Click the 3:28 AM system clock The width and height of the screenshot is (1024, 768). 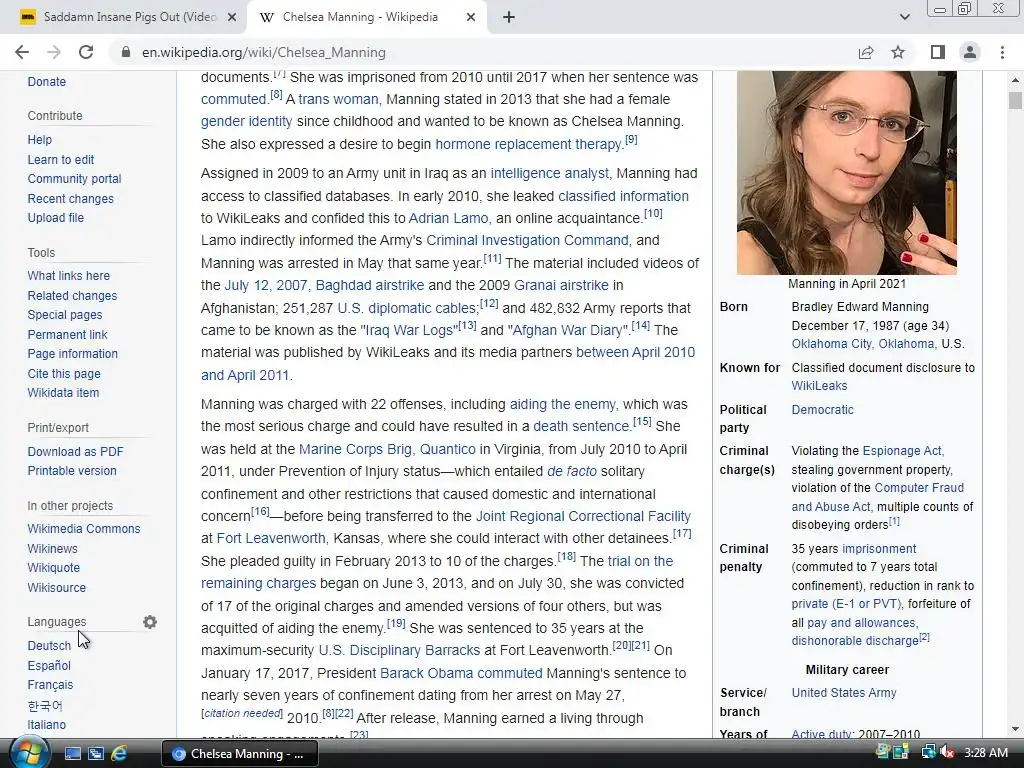[985, 753]
